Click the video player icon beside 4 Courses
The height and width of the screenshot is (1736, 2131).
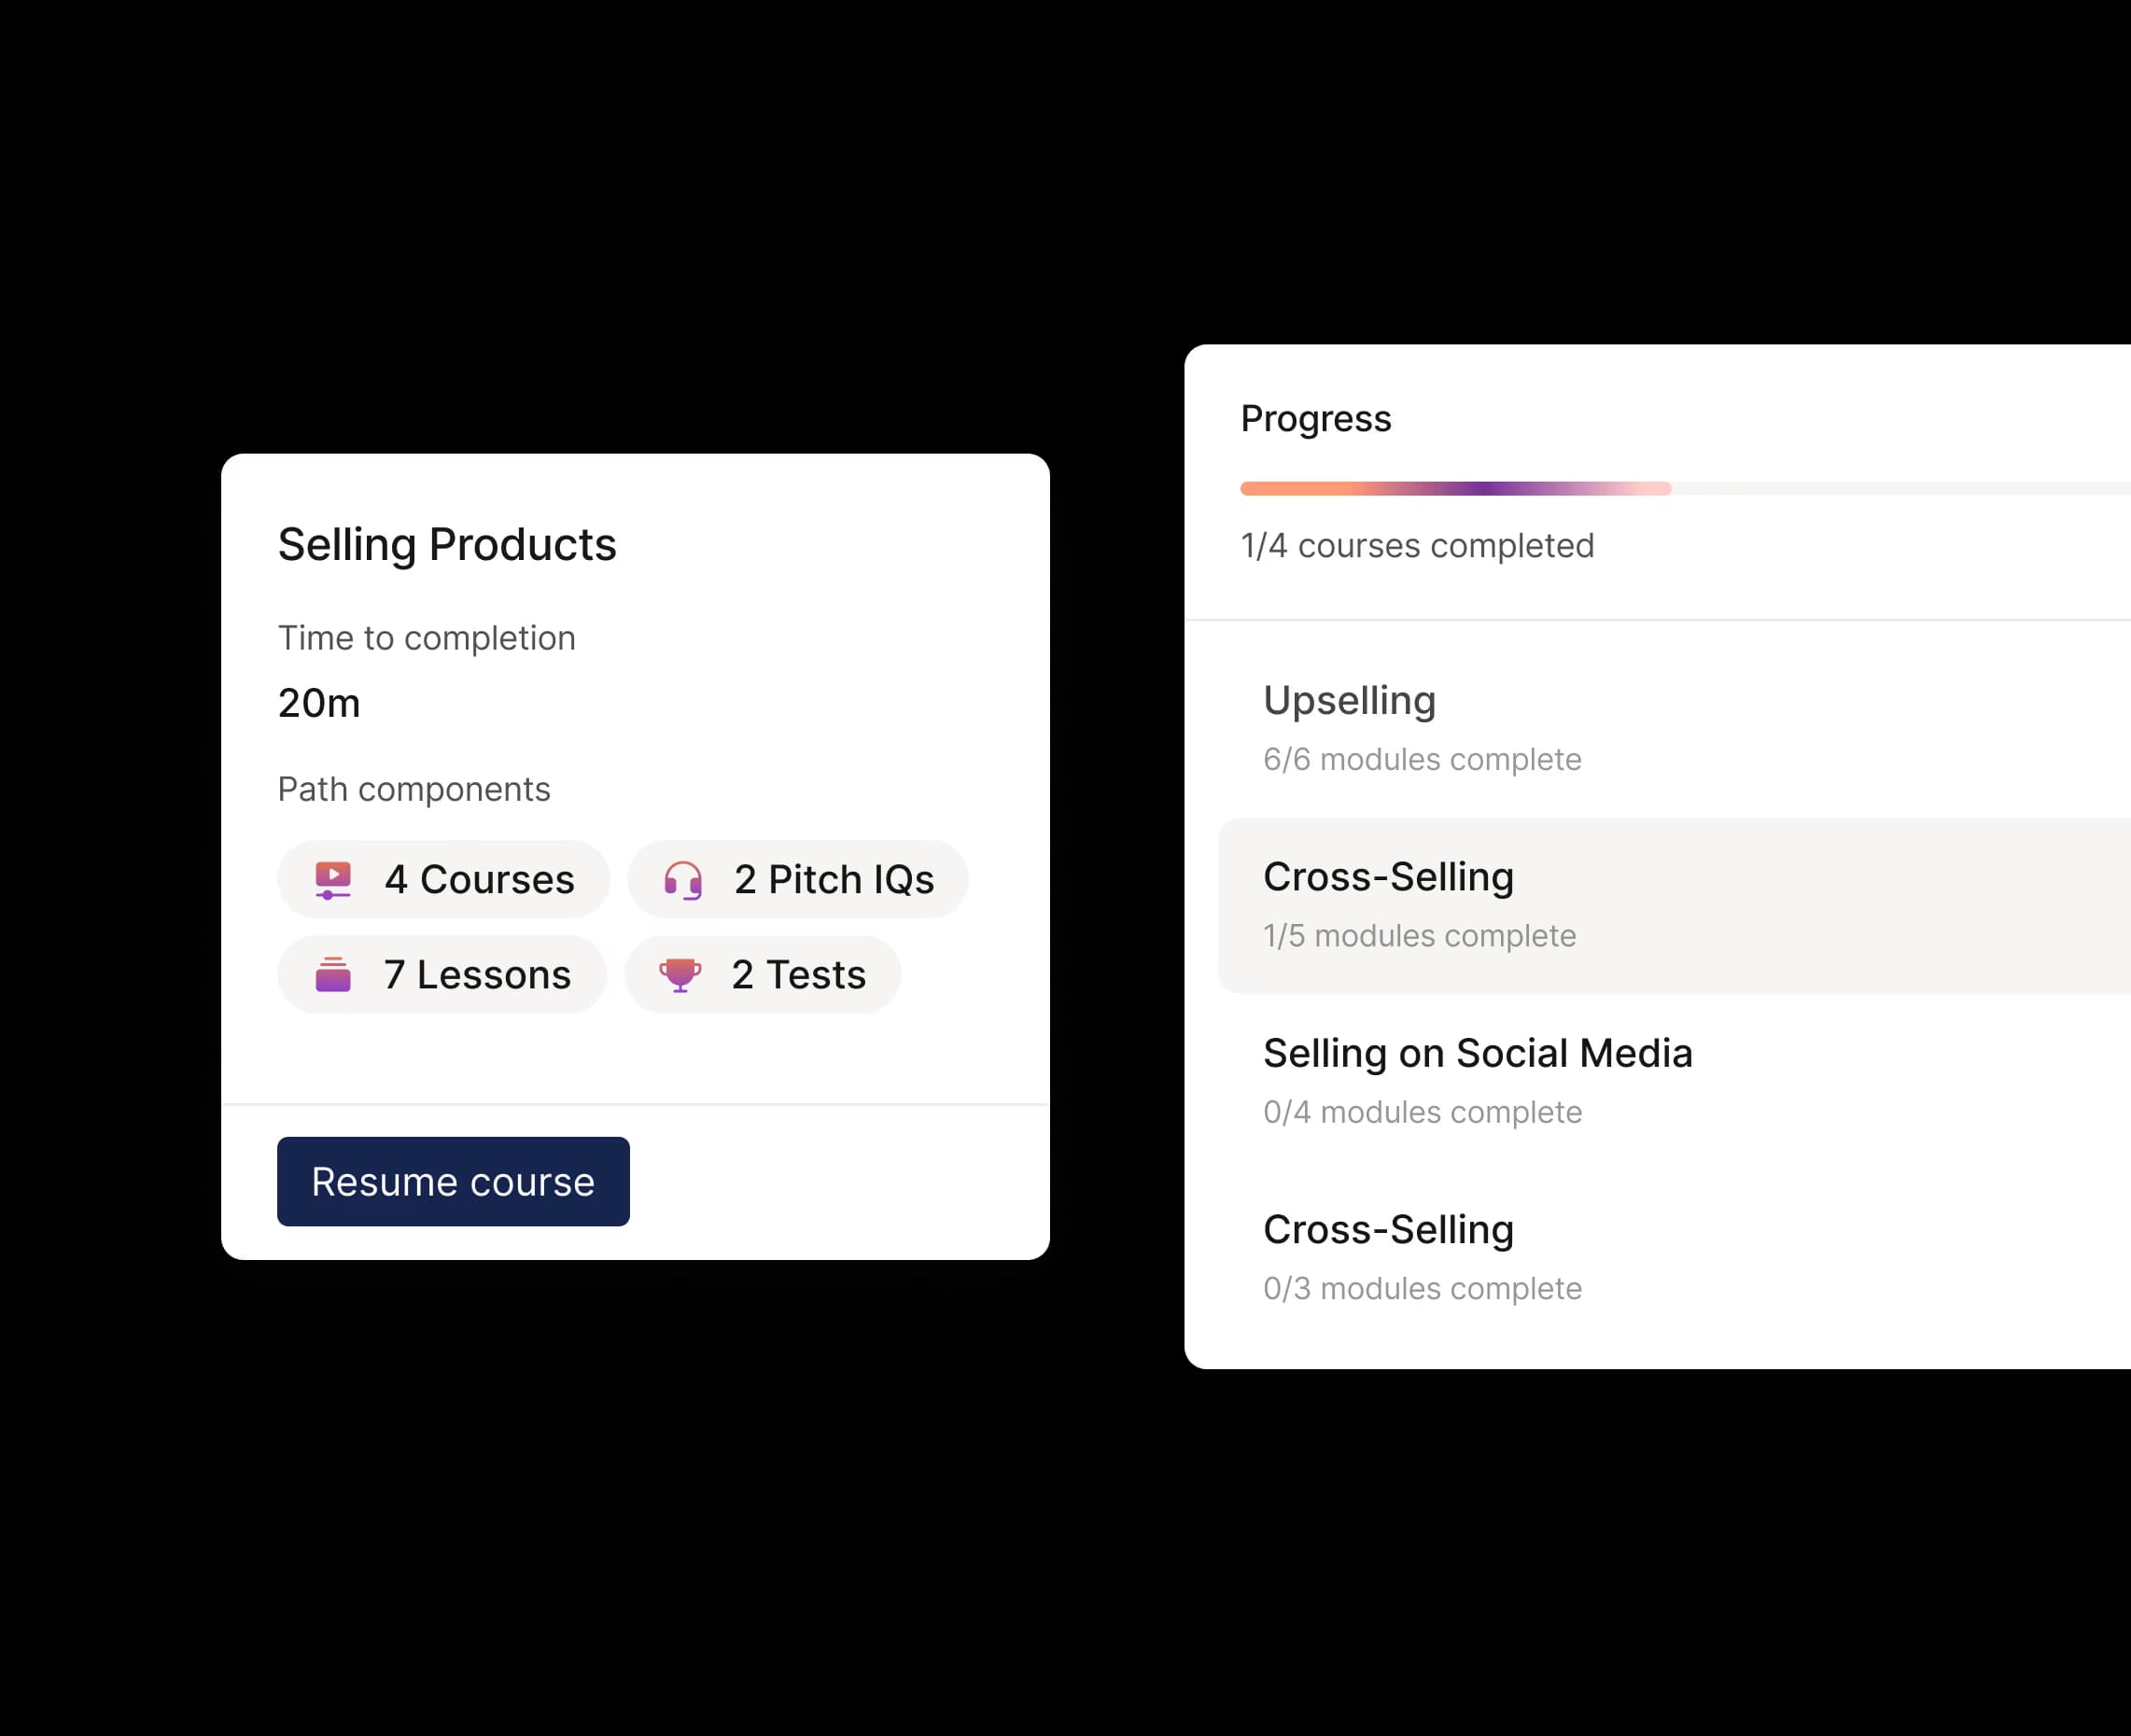[x=333, y=880]
